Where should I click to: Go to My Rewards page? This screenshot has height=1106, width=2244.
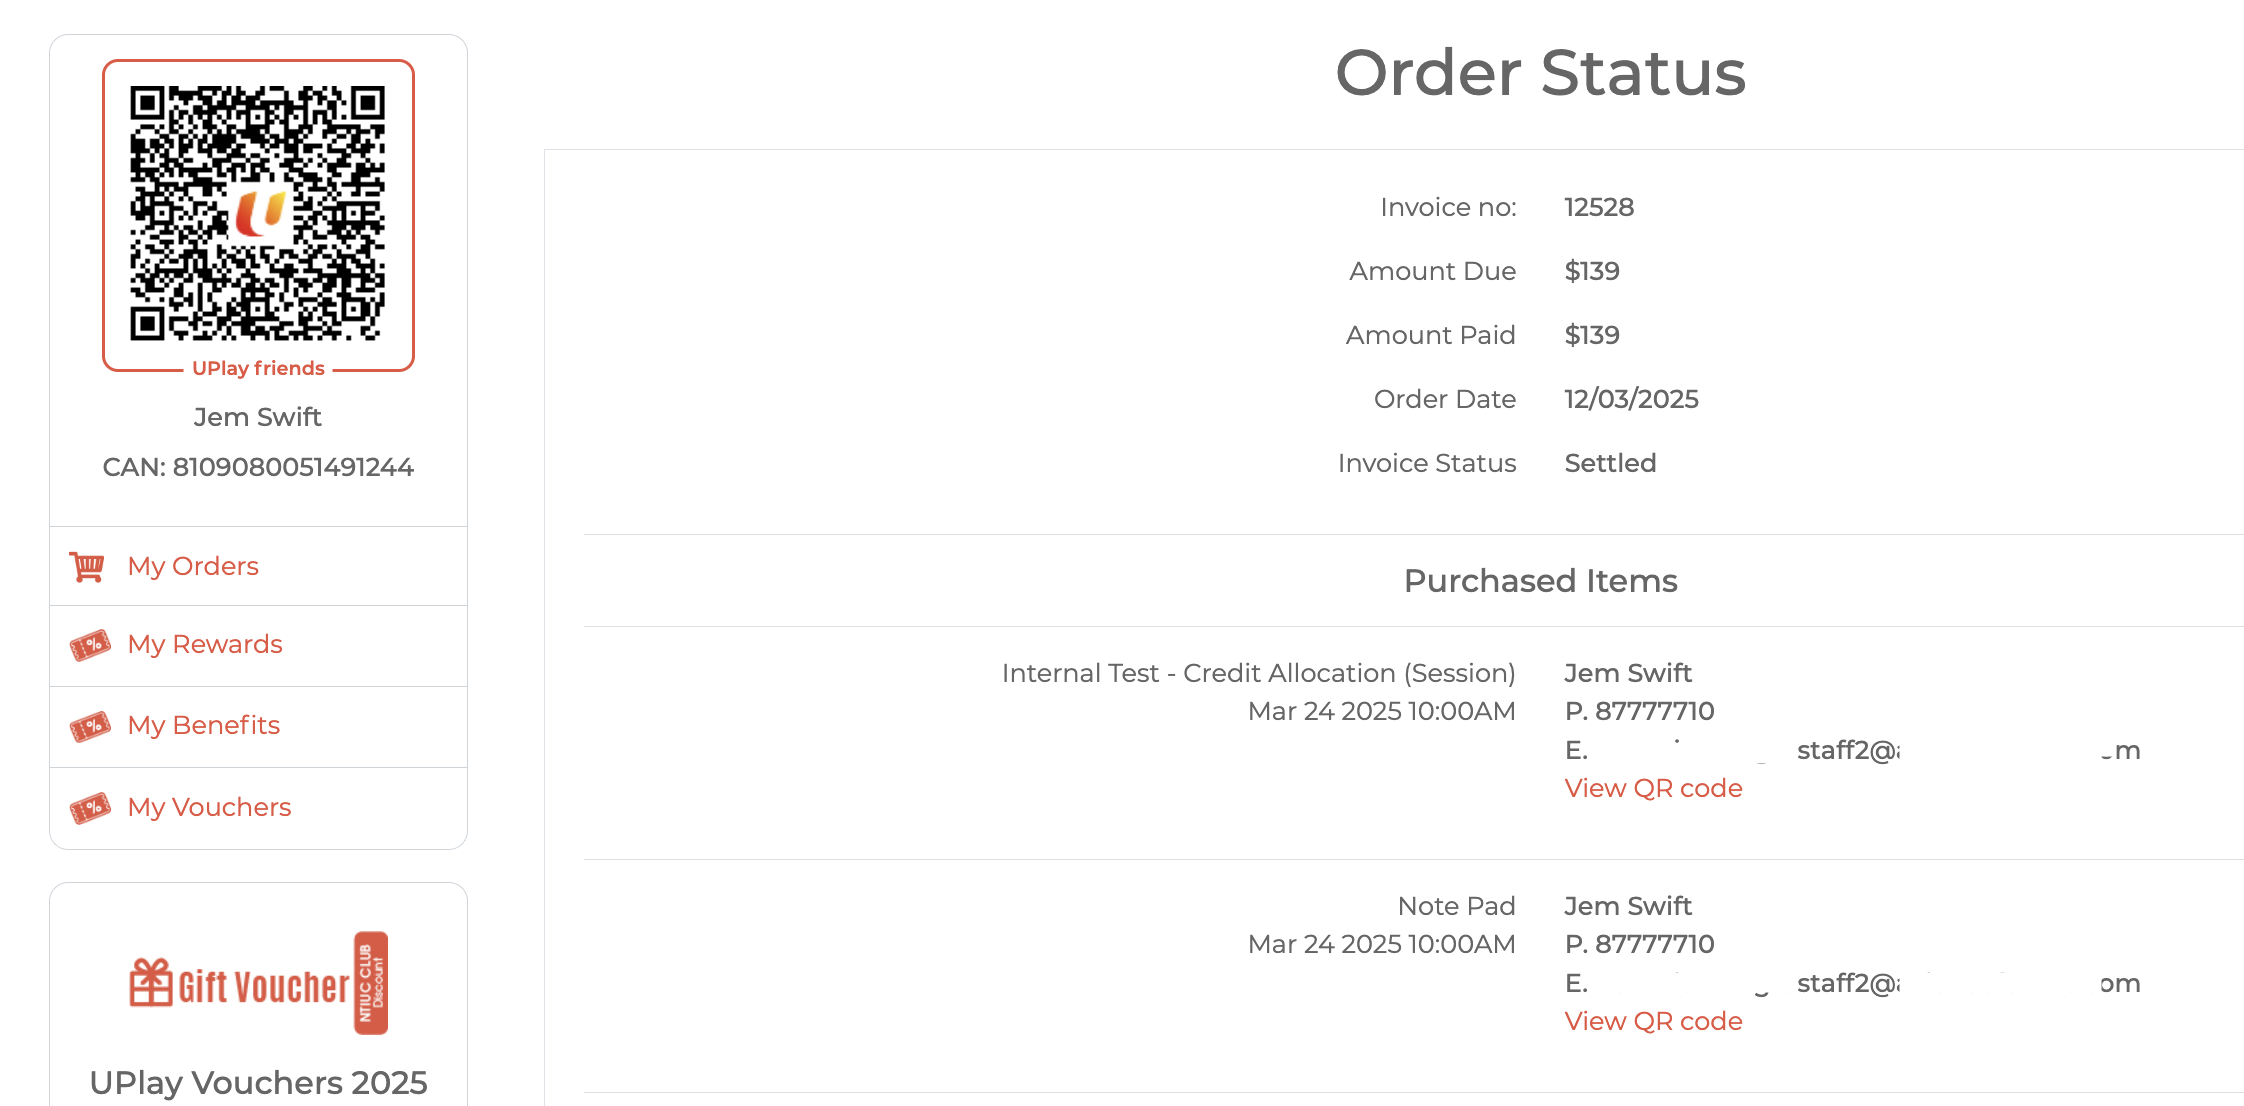point(205,645)
